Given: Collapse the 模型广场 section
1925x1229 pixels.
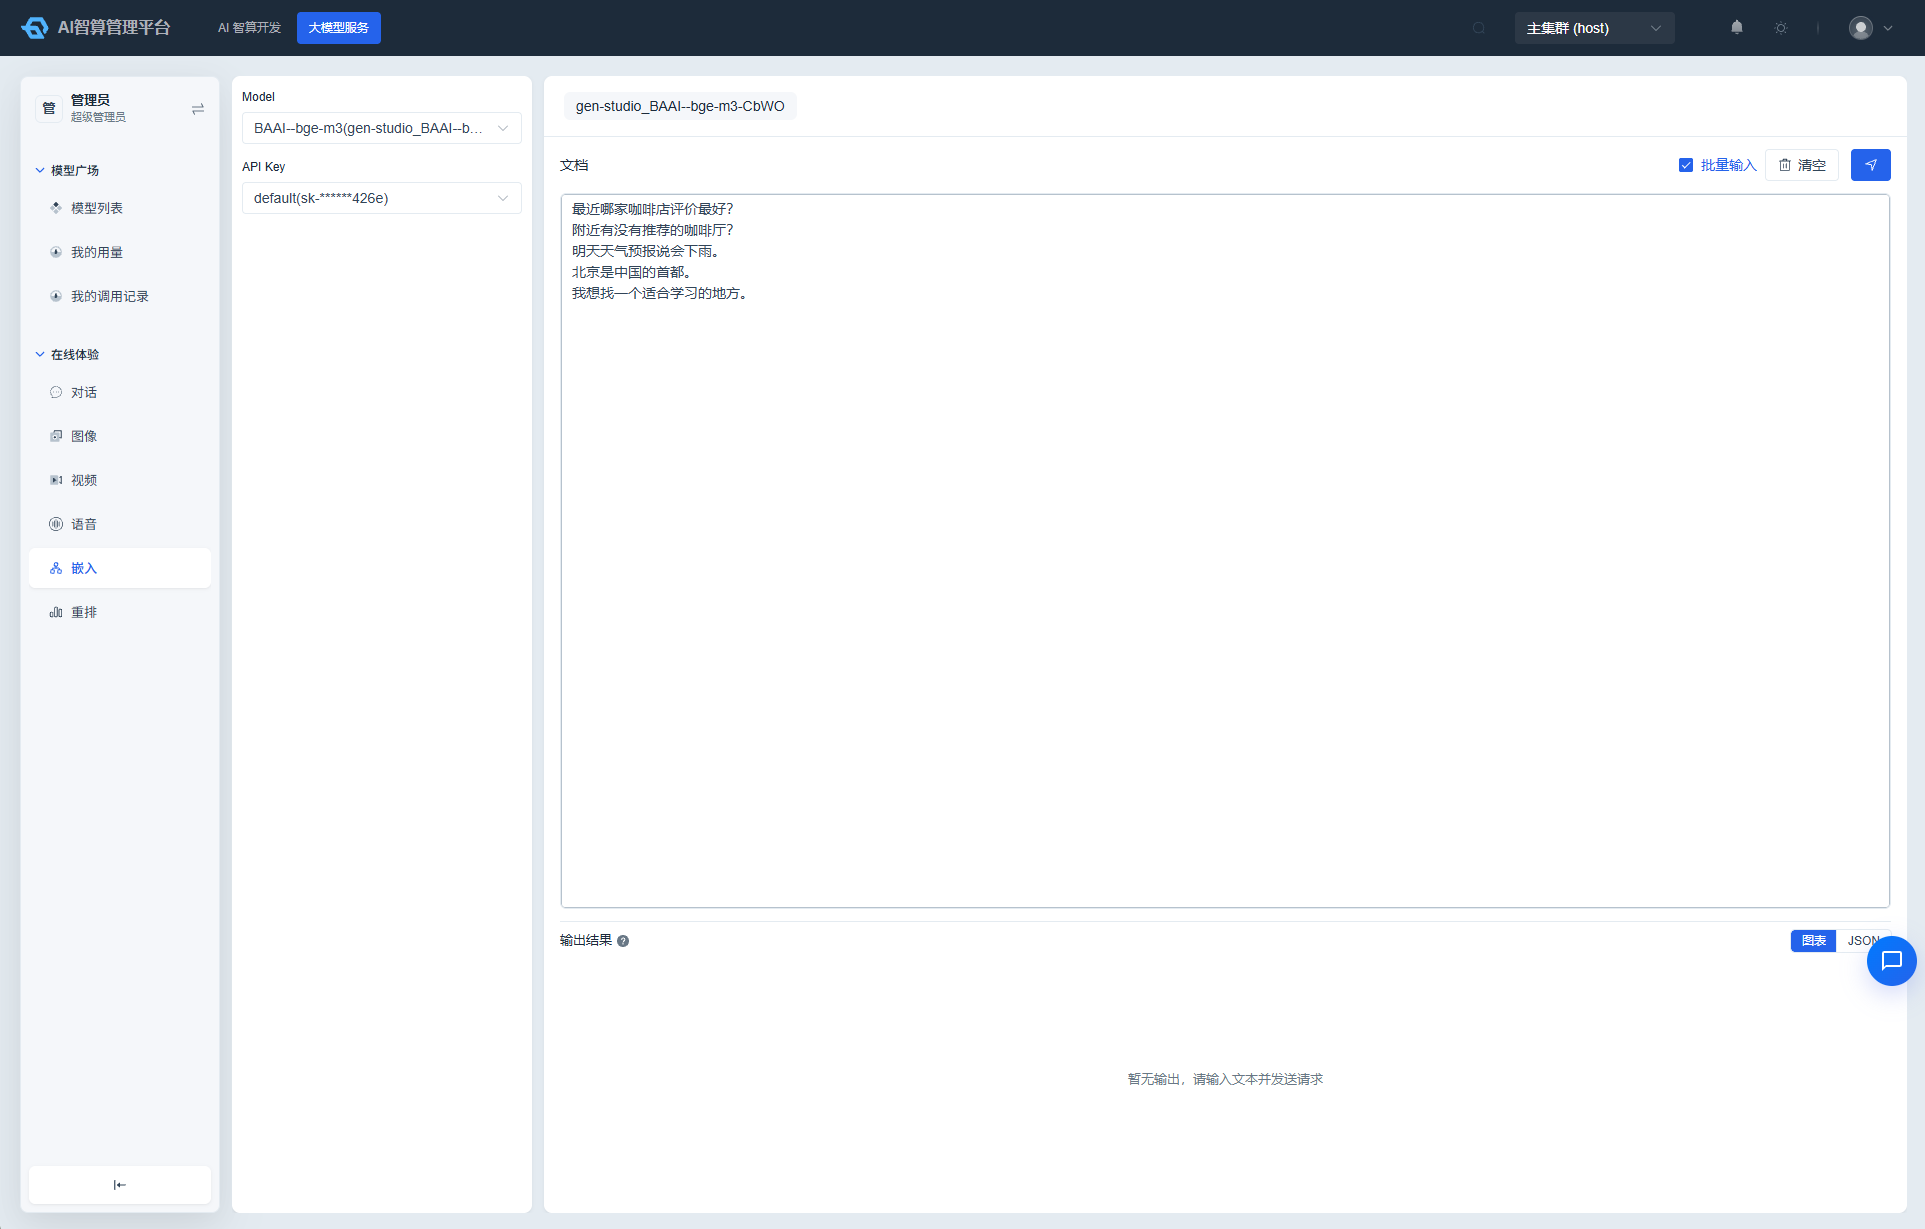Looking at the screenshot, I should [x=68, y=170].
